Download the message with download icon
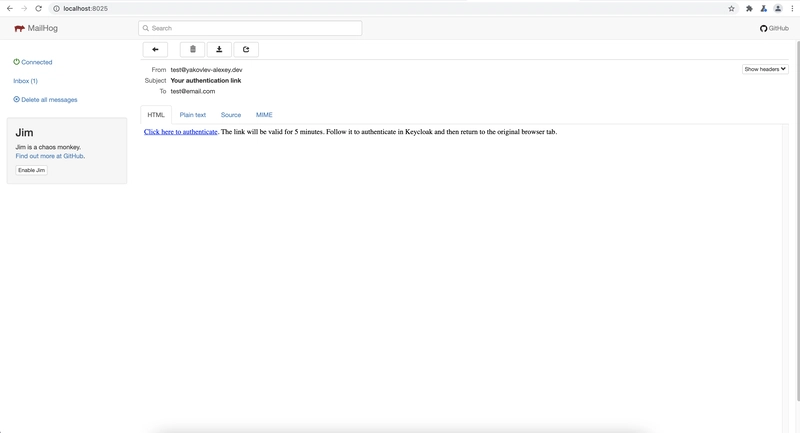Image resolution: width=800 pixels, height=433 pixels. pyautogui.click(x=219, y=49)
